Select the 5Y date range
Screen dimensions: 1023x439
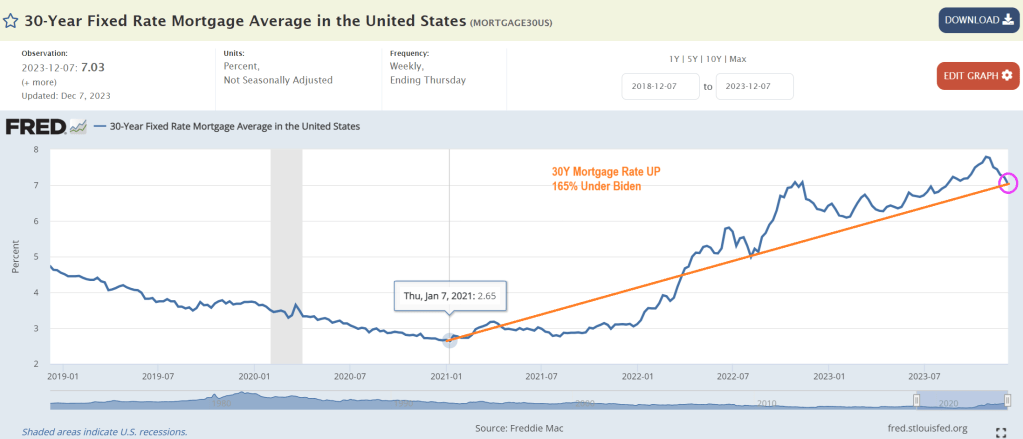tap(695, 59)
